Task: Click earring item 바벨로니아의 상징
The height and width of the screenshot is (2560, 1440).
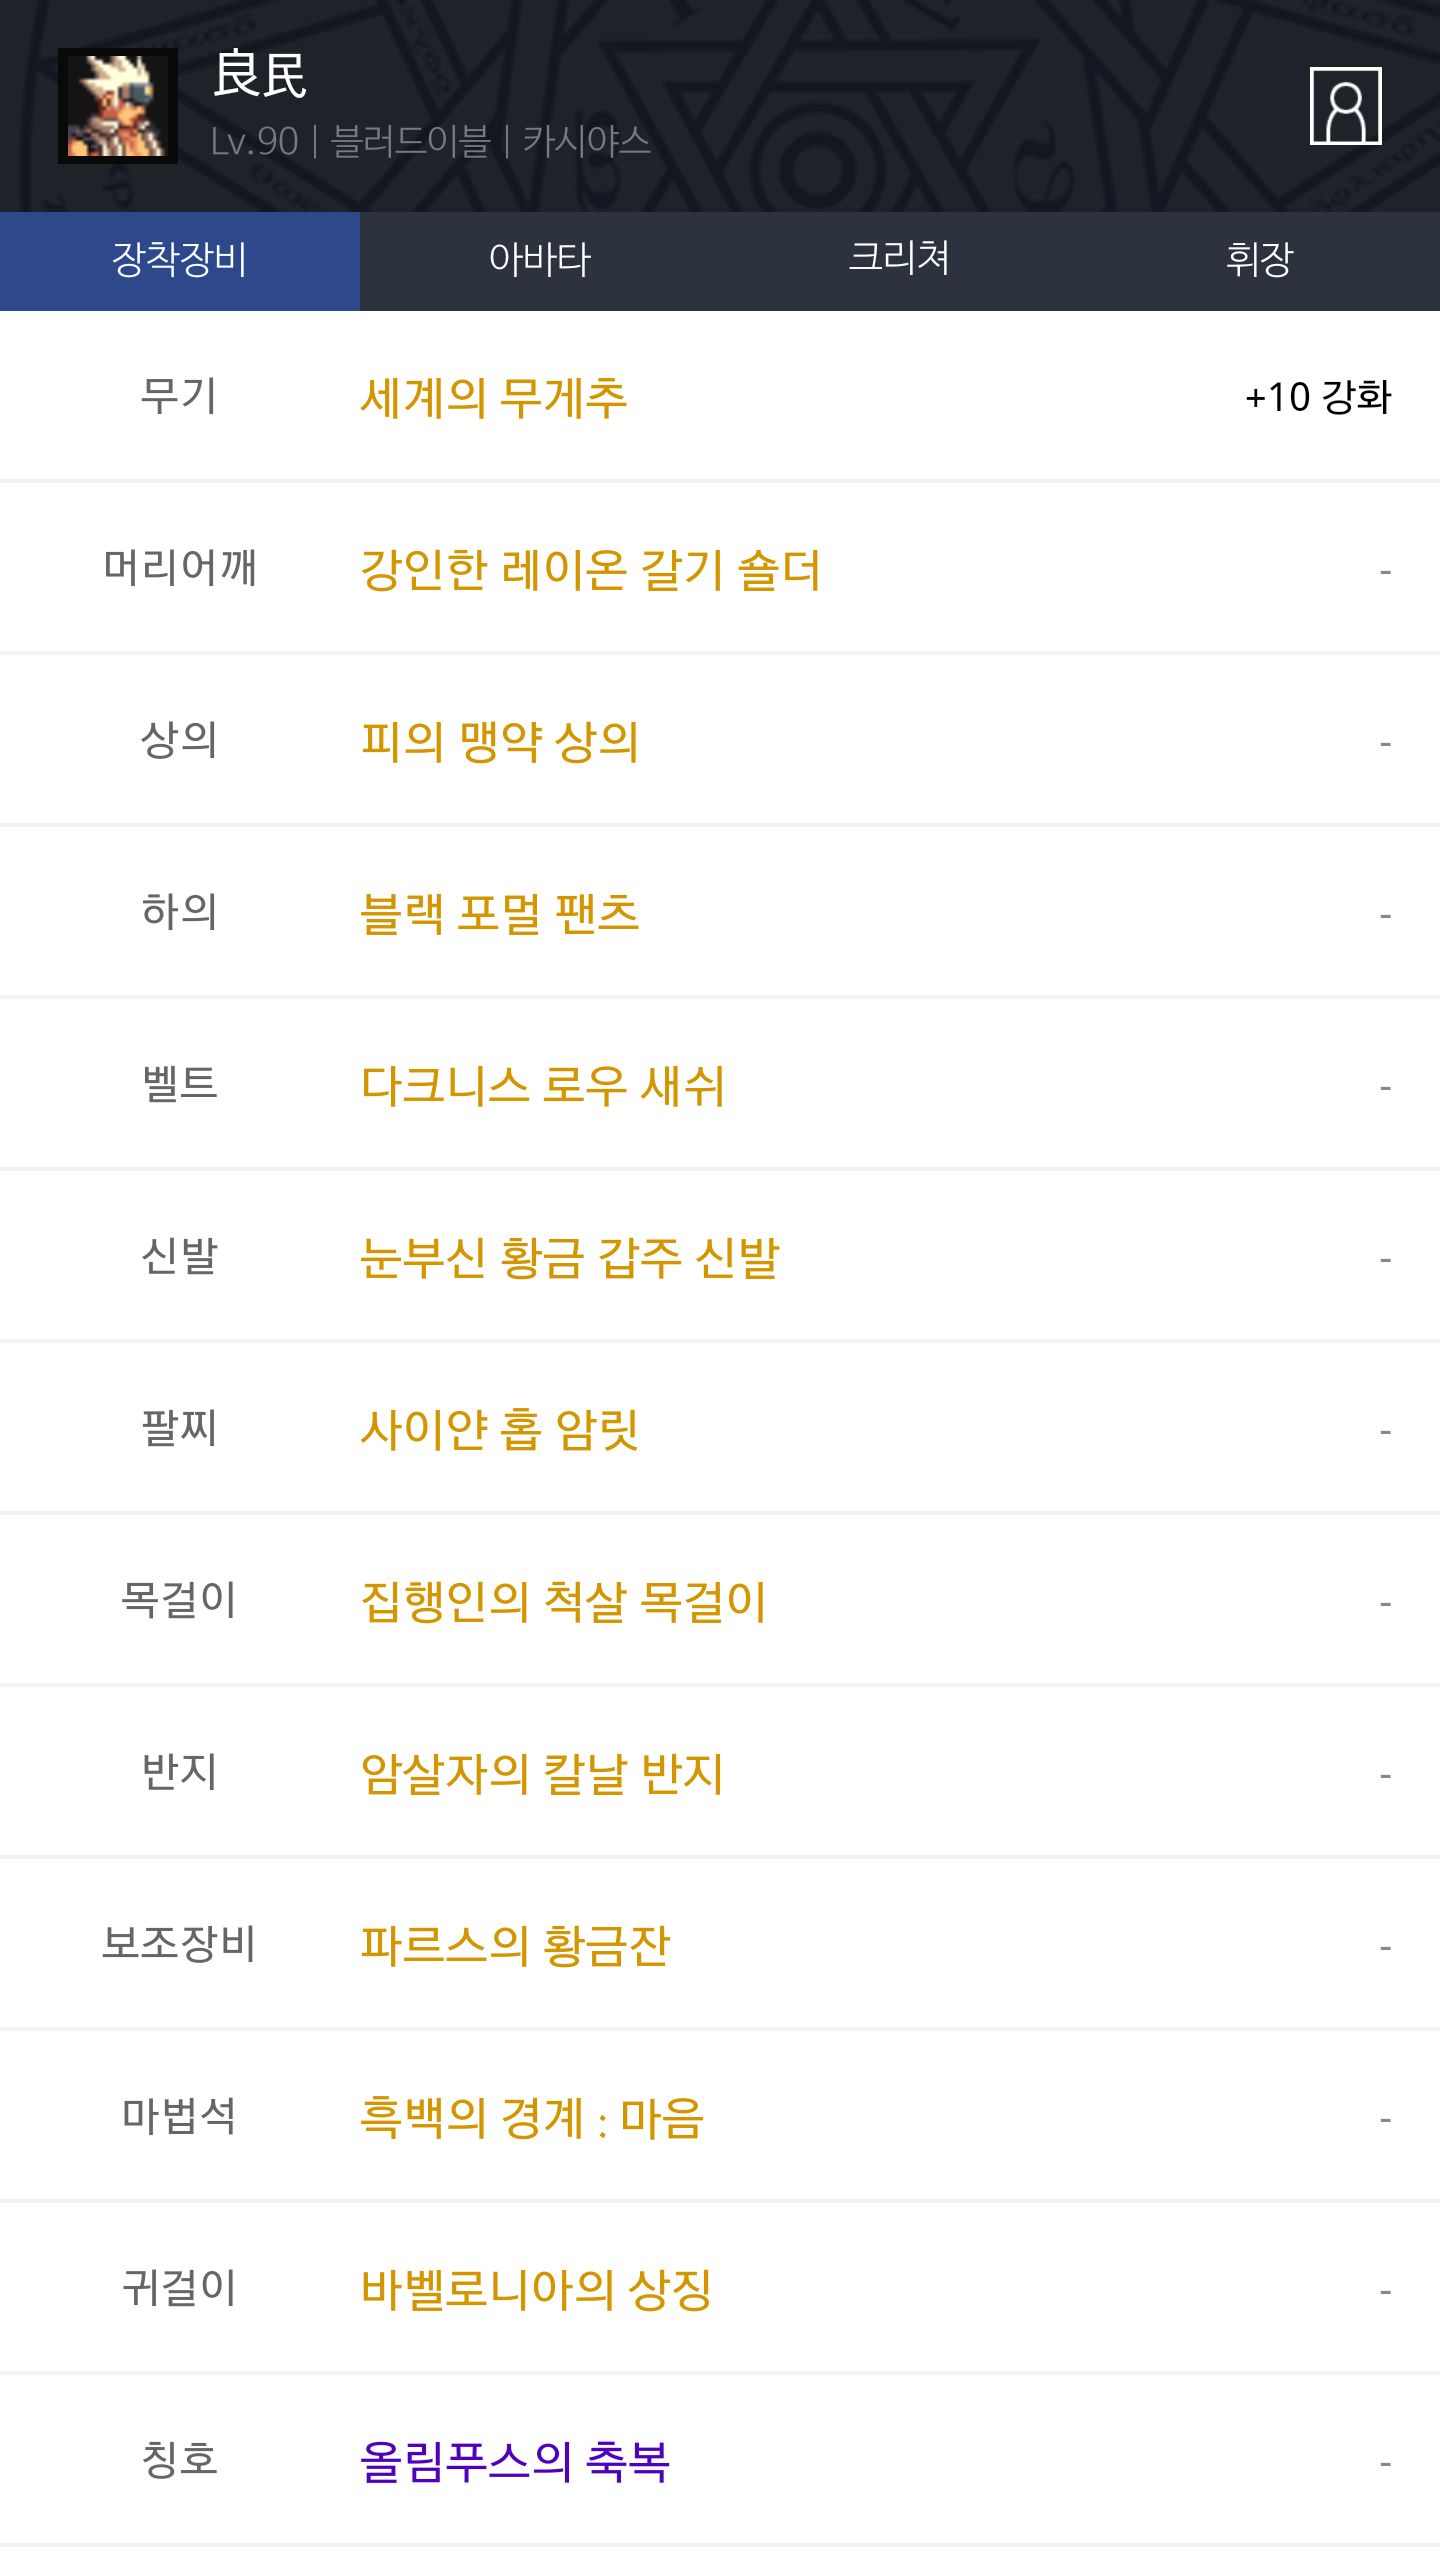Action: (536, 2290)
